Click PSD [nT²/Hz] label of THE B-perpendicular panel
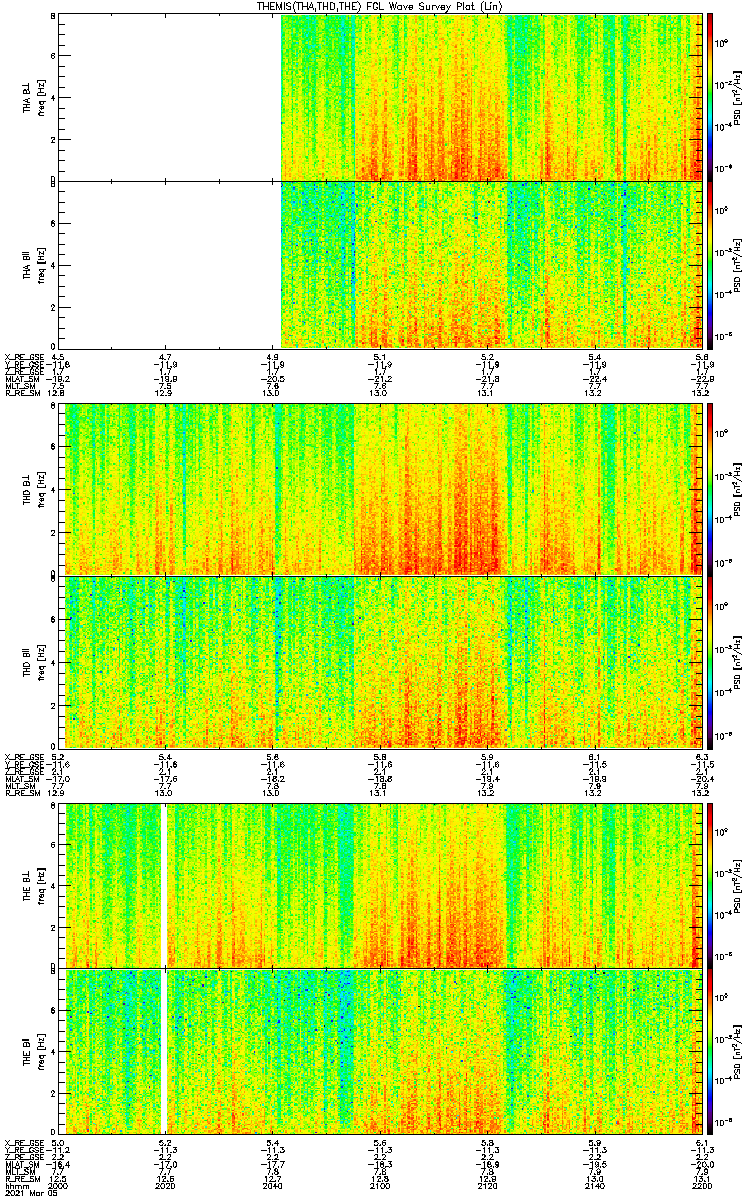Image resolution: width=750 pixels, height=1200 pixels. click(x=738, y=885)
